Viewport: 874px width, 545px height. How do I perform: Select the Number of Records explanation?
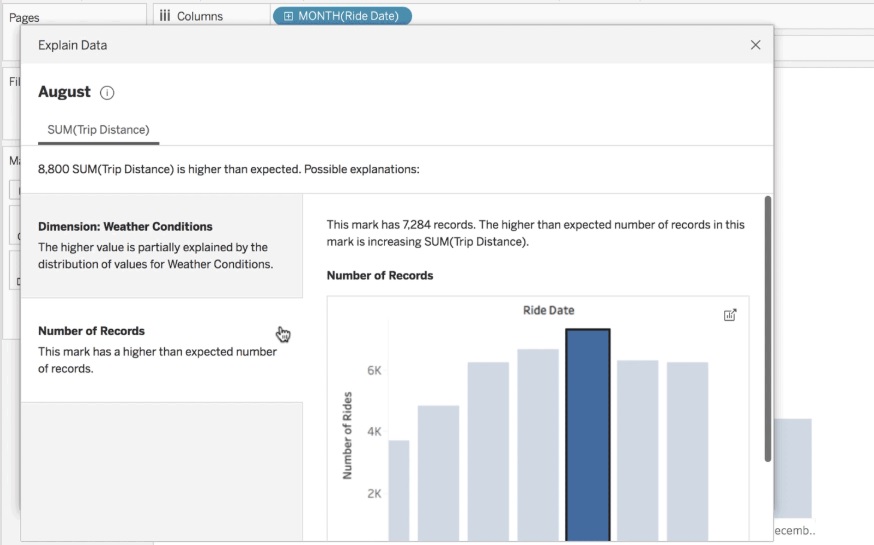161,349
